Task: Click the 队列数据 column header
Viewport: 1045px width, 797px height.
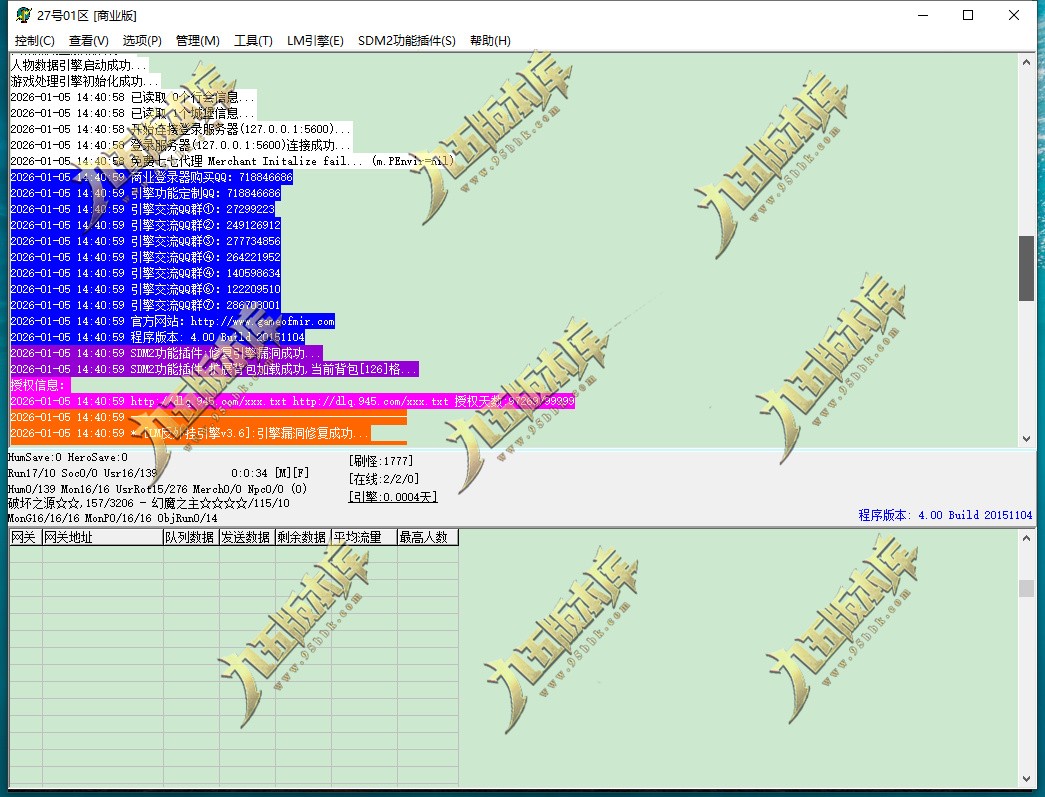Action: coord(191,537)
